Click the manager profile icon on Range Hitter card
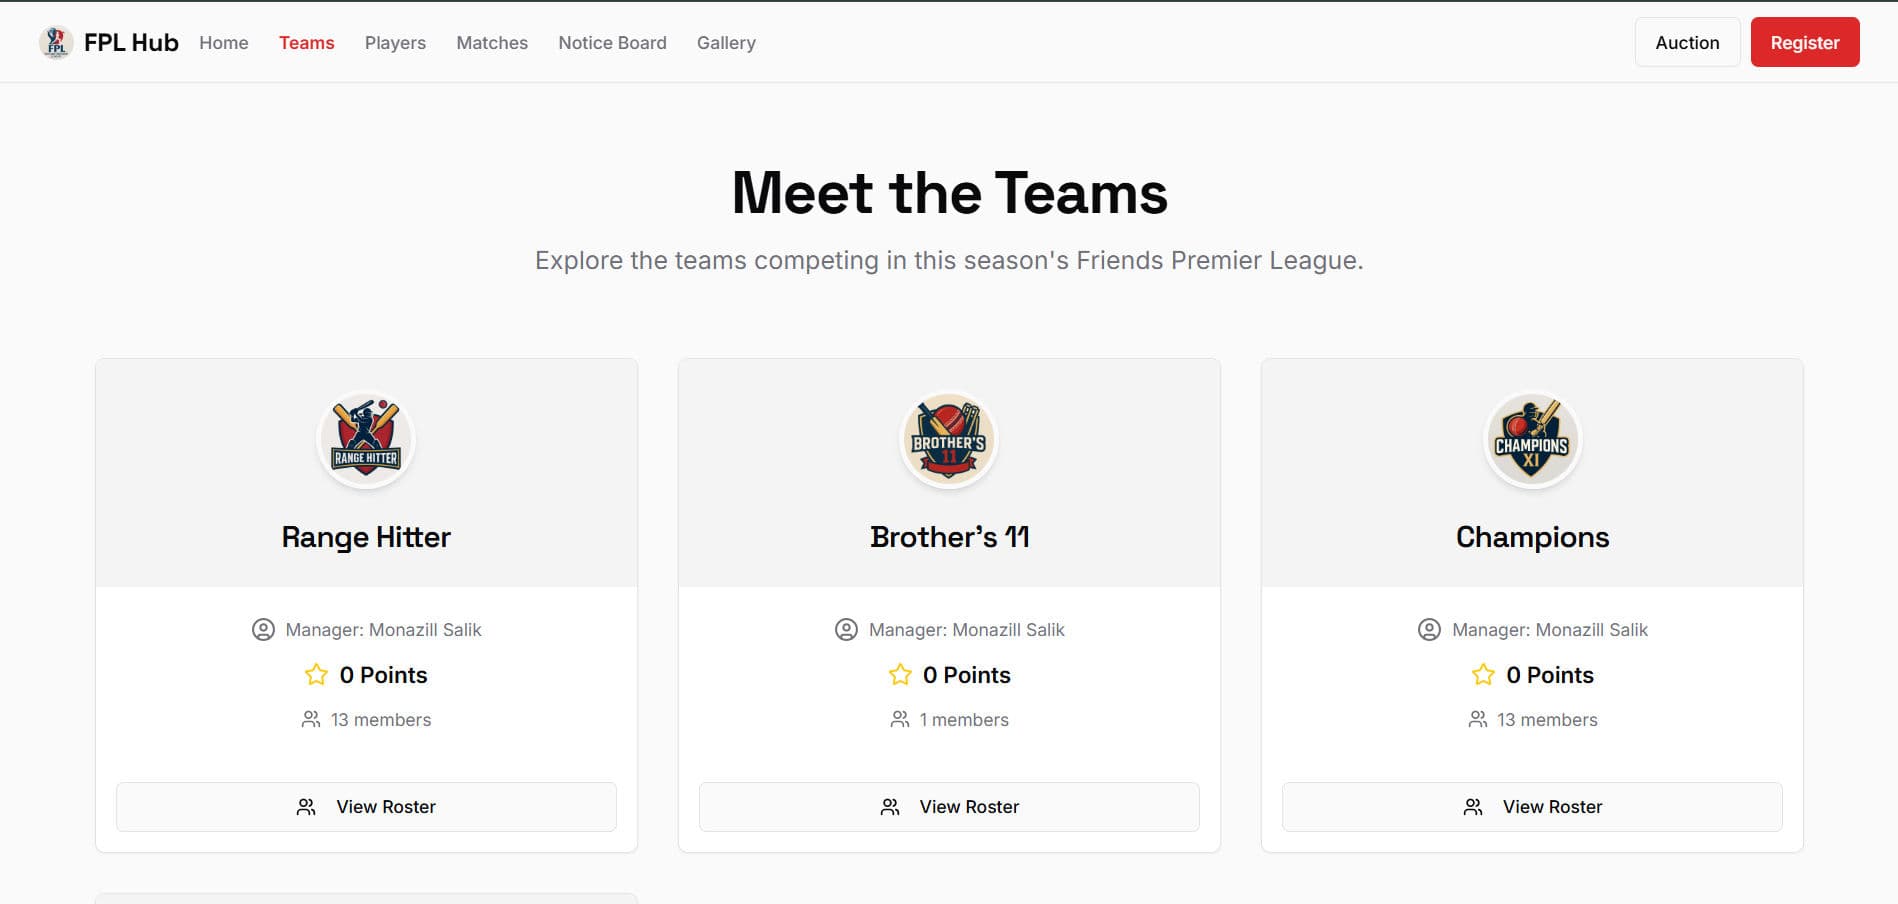 tap(261, 630)
